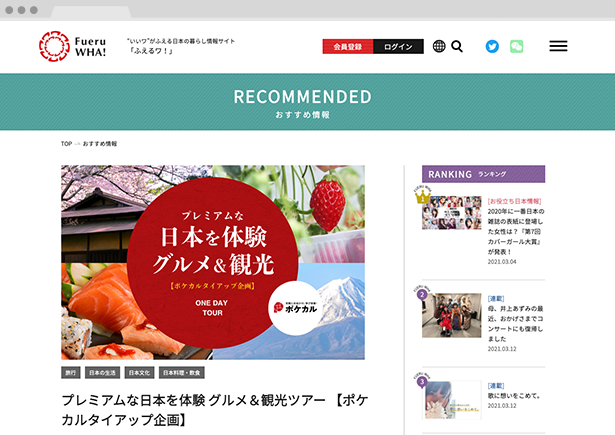Open search with the magnifier icon
Image resolution: width=615 pixels, height=435 pixels.
point(457,46)
